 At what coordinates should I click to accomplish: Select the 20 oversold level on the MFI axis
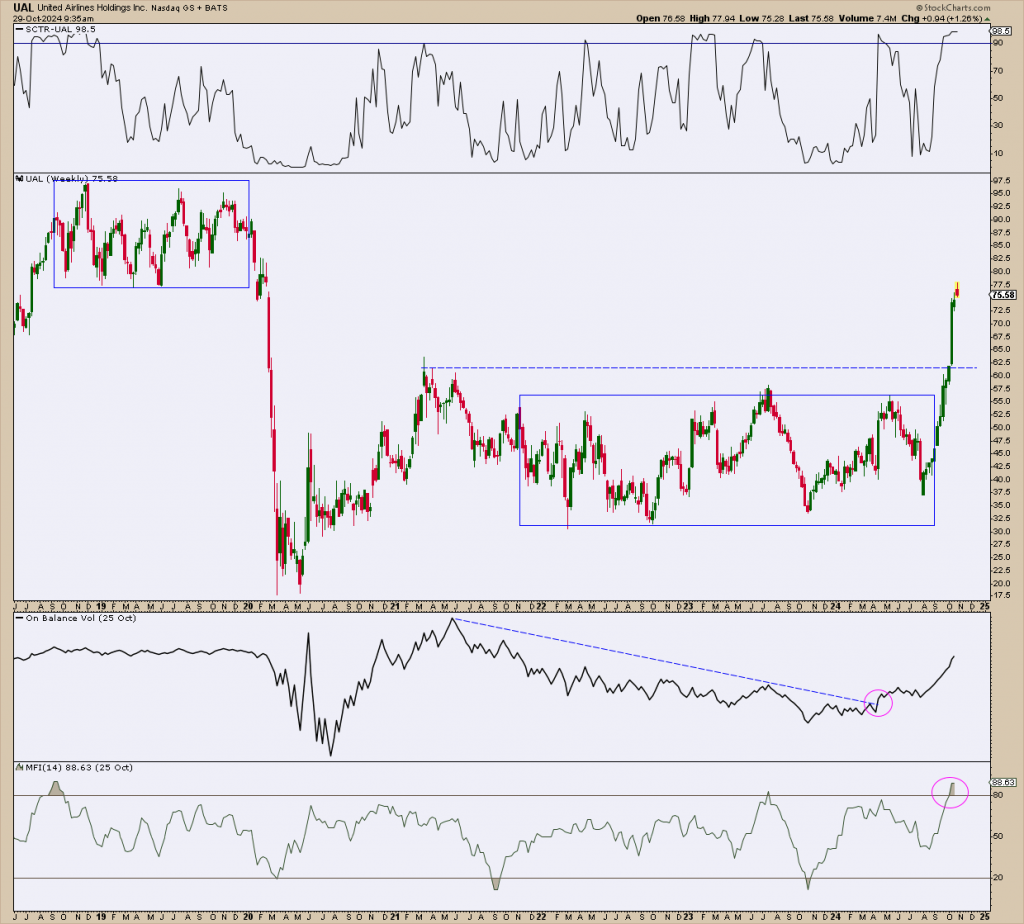[x=997, y=878]
